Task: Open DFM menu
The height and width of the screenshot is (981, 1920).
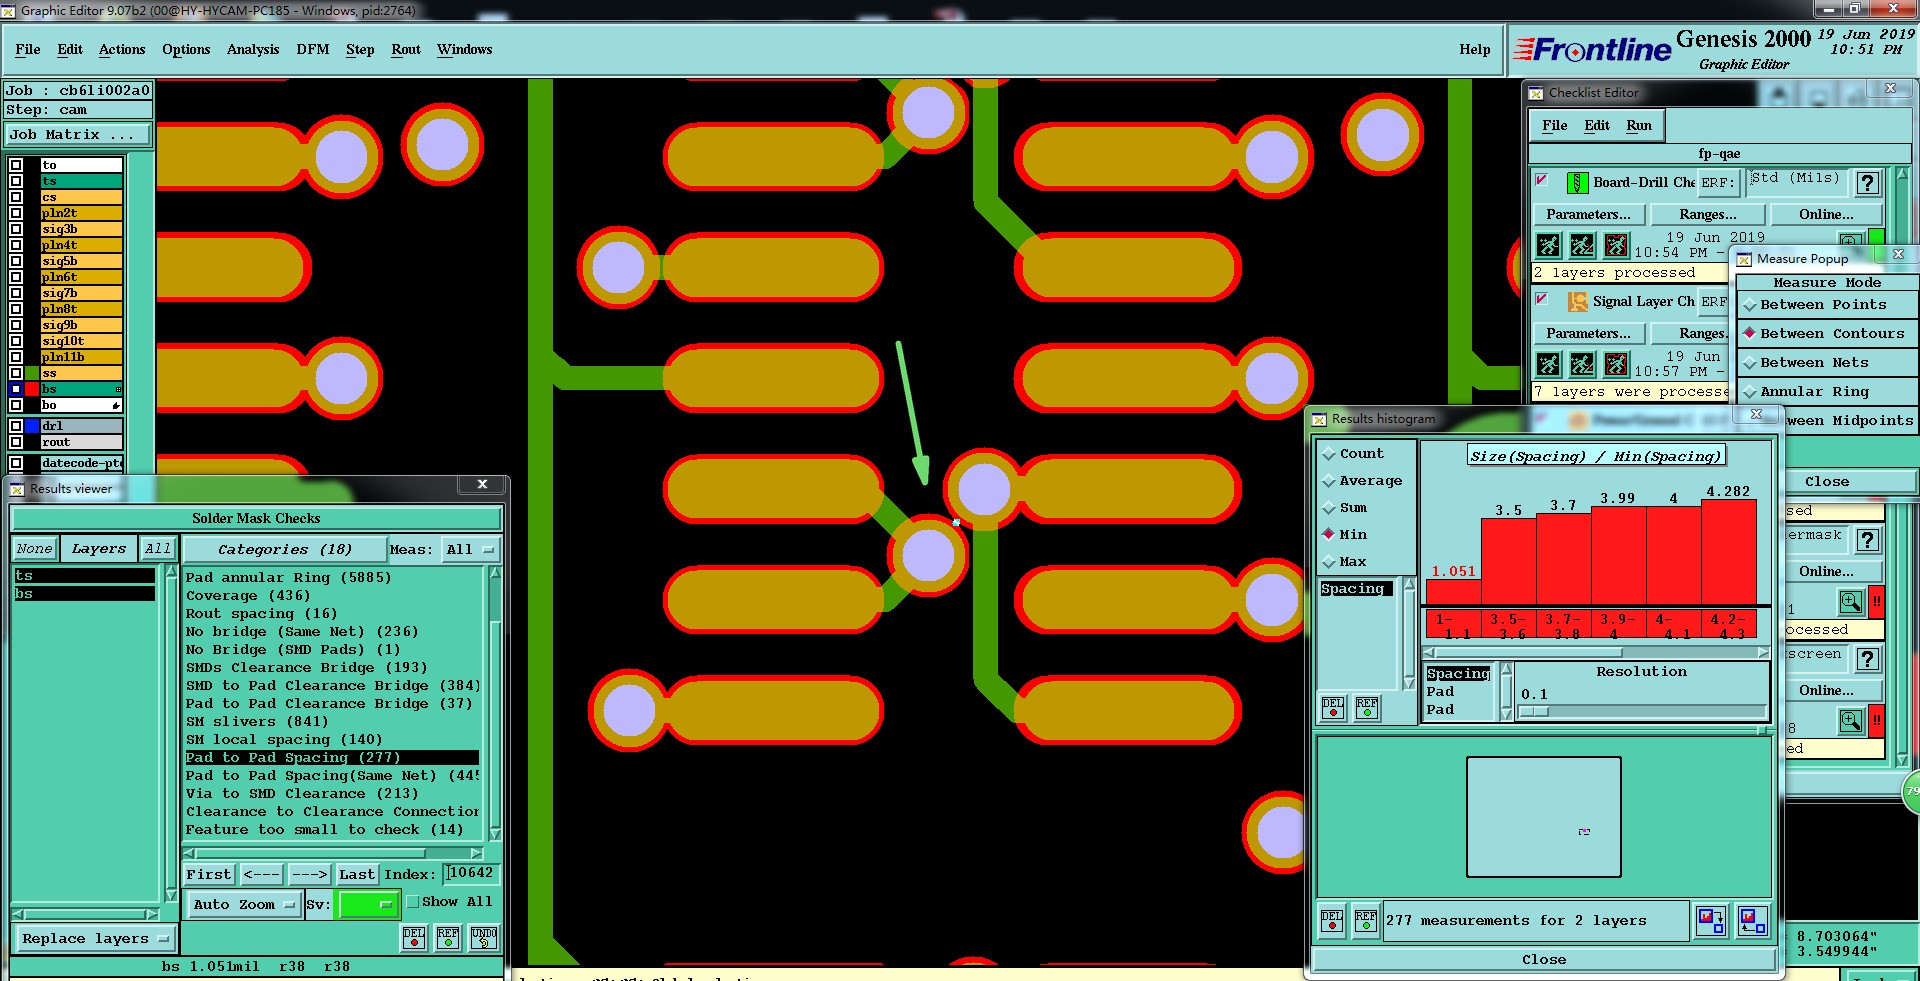Action: click(312, 50)
